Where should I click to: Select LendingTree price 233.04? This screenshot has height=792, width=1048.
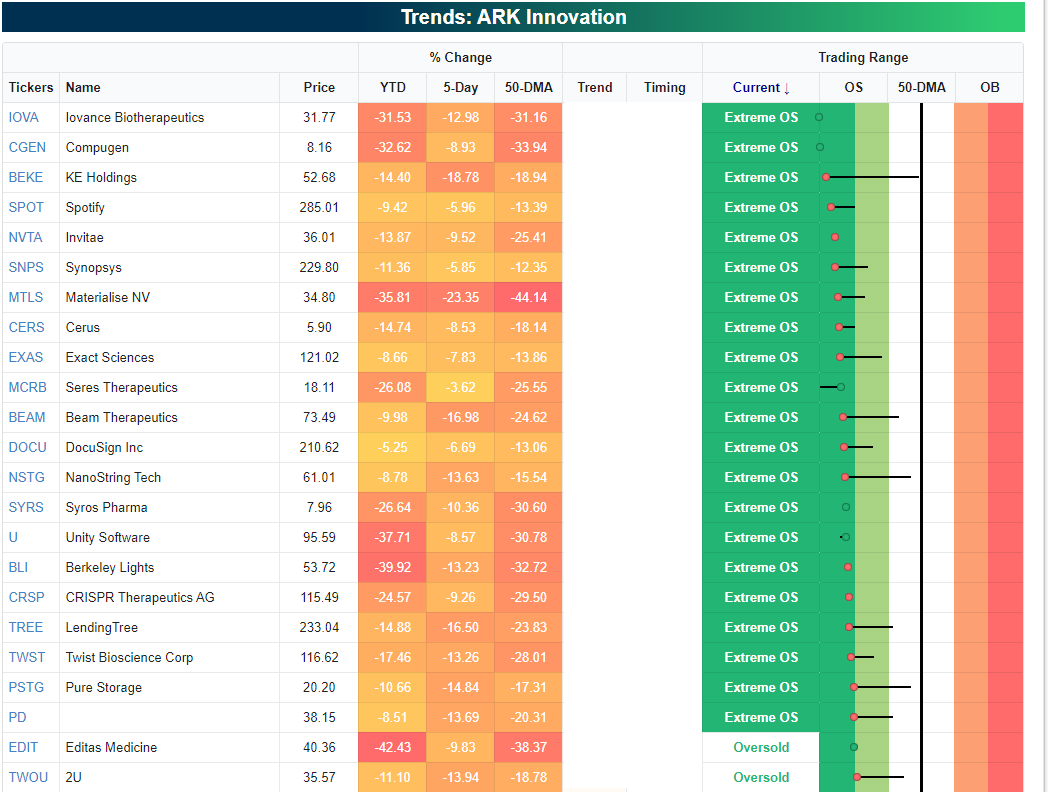tap(319, 628)
